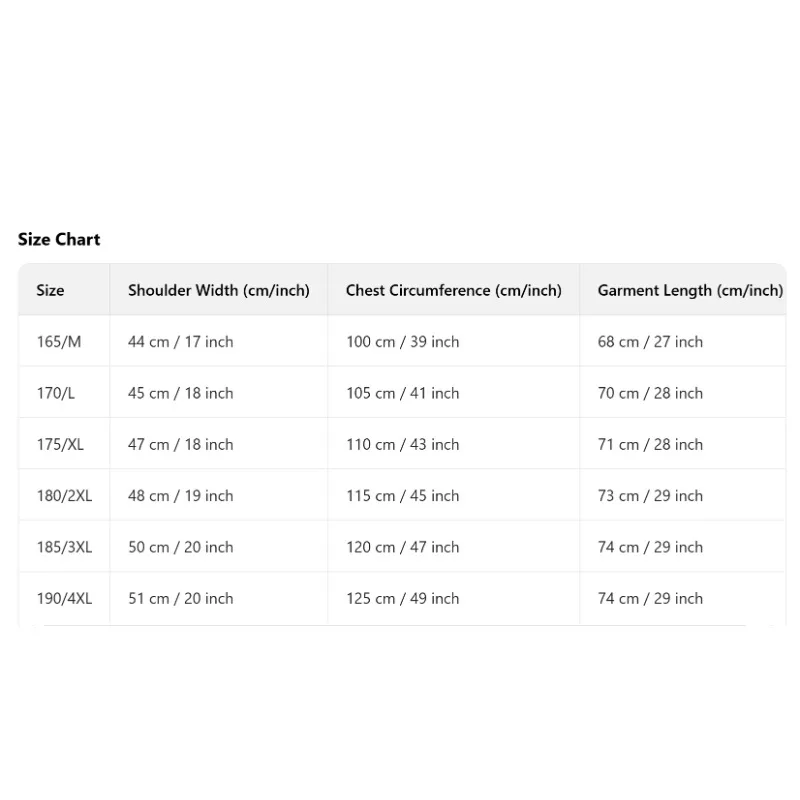Click the 125 cm / 49 inch chest cell

click(403, 598)
